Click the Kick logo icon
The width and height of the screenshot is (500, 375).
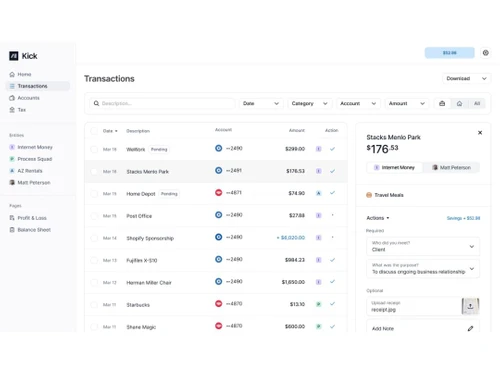pyautogui.click(x=14, y=56)
